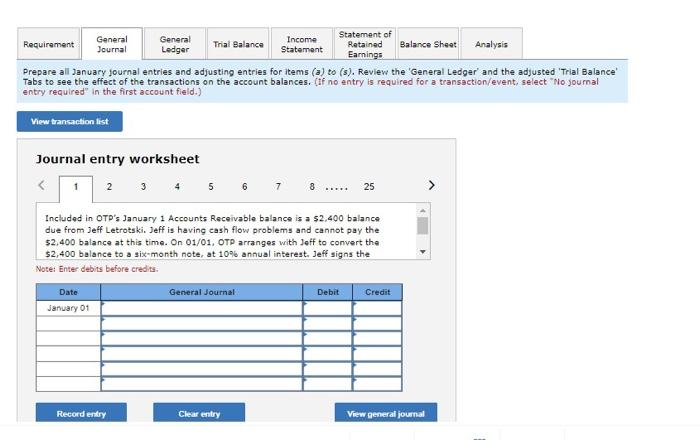Image resolution: width=700 pixels, height=440 pixels.
Task: Click the description box scrollbar thumb
Action: click(x=422, y=226)
